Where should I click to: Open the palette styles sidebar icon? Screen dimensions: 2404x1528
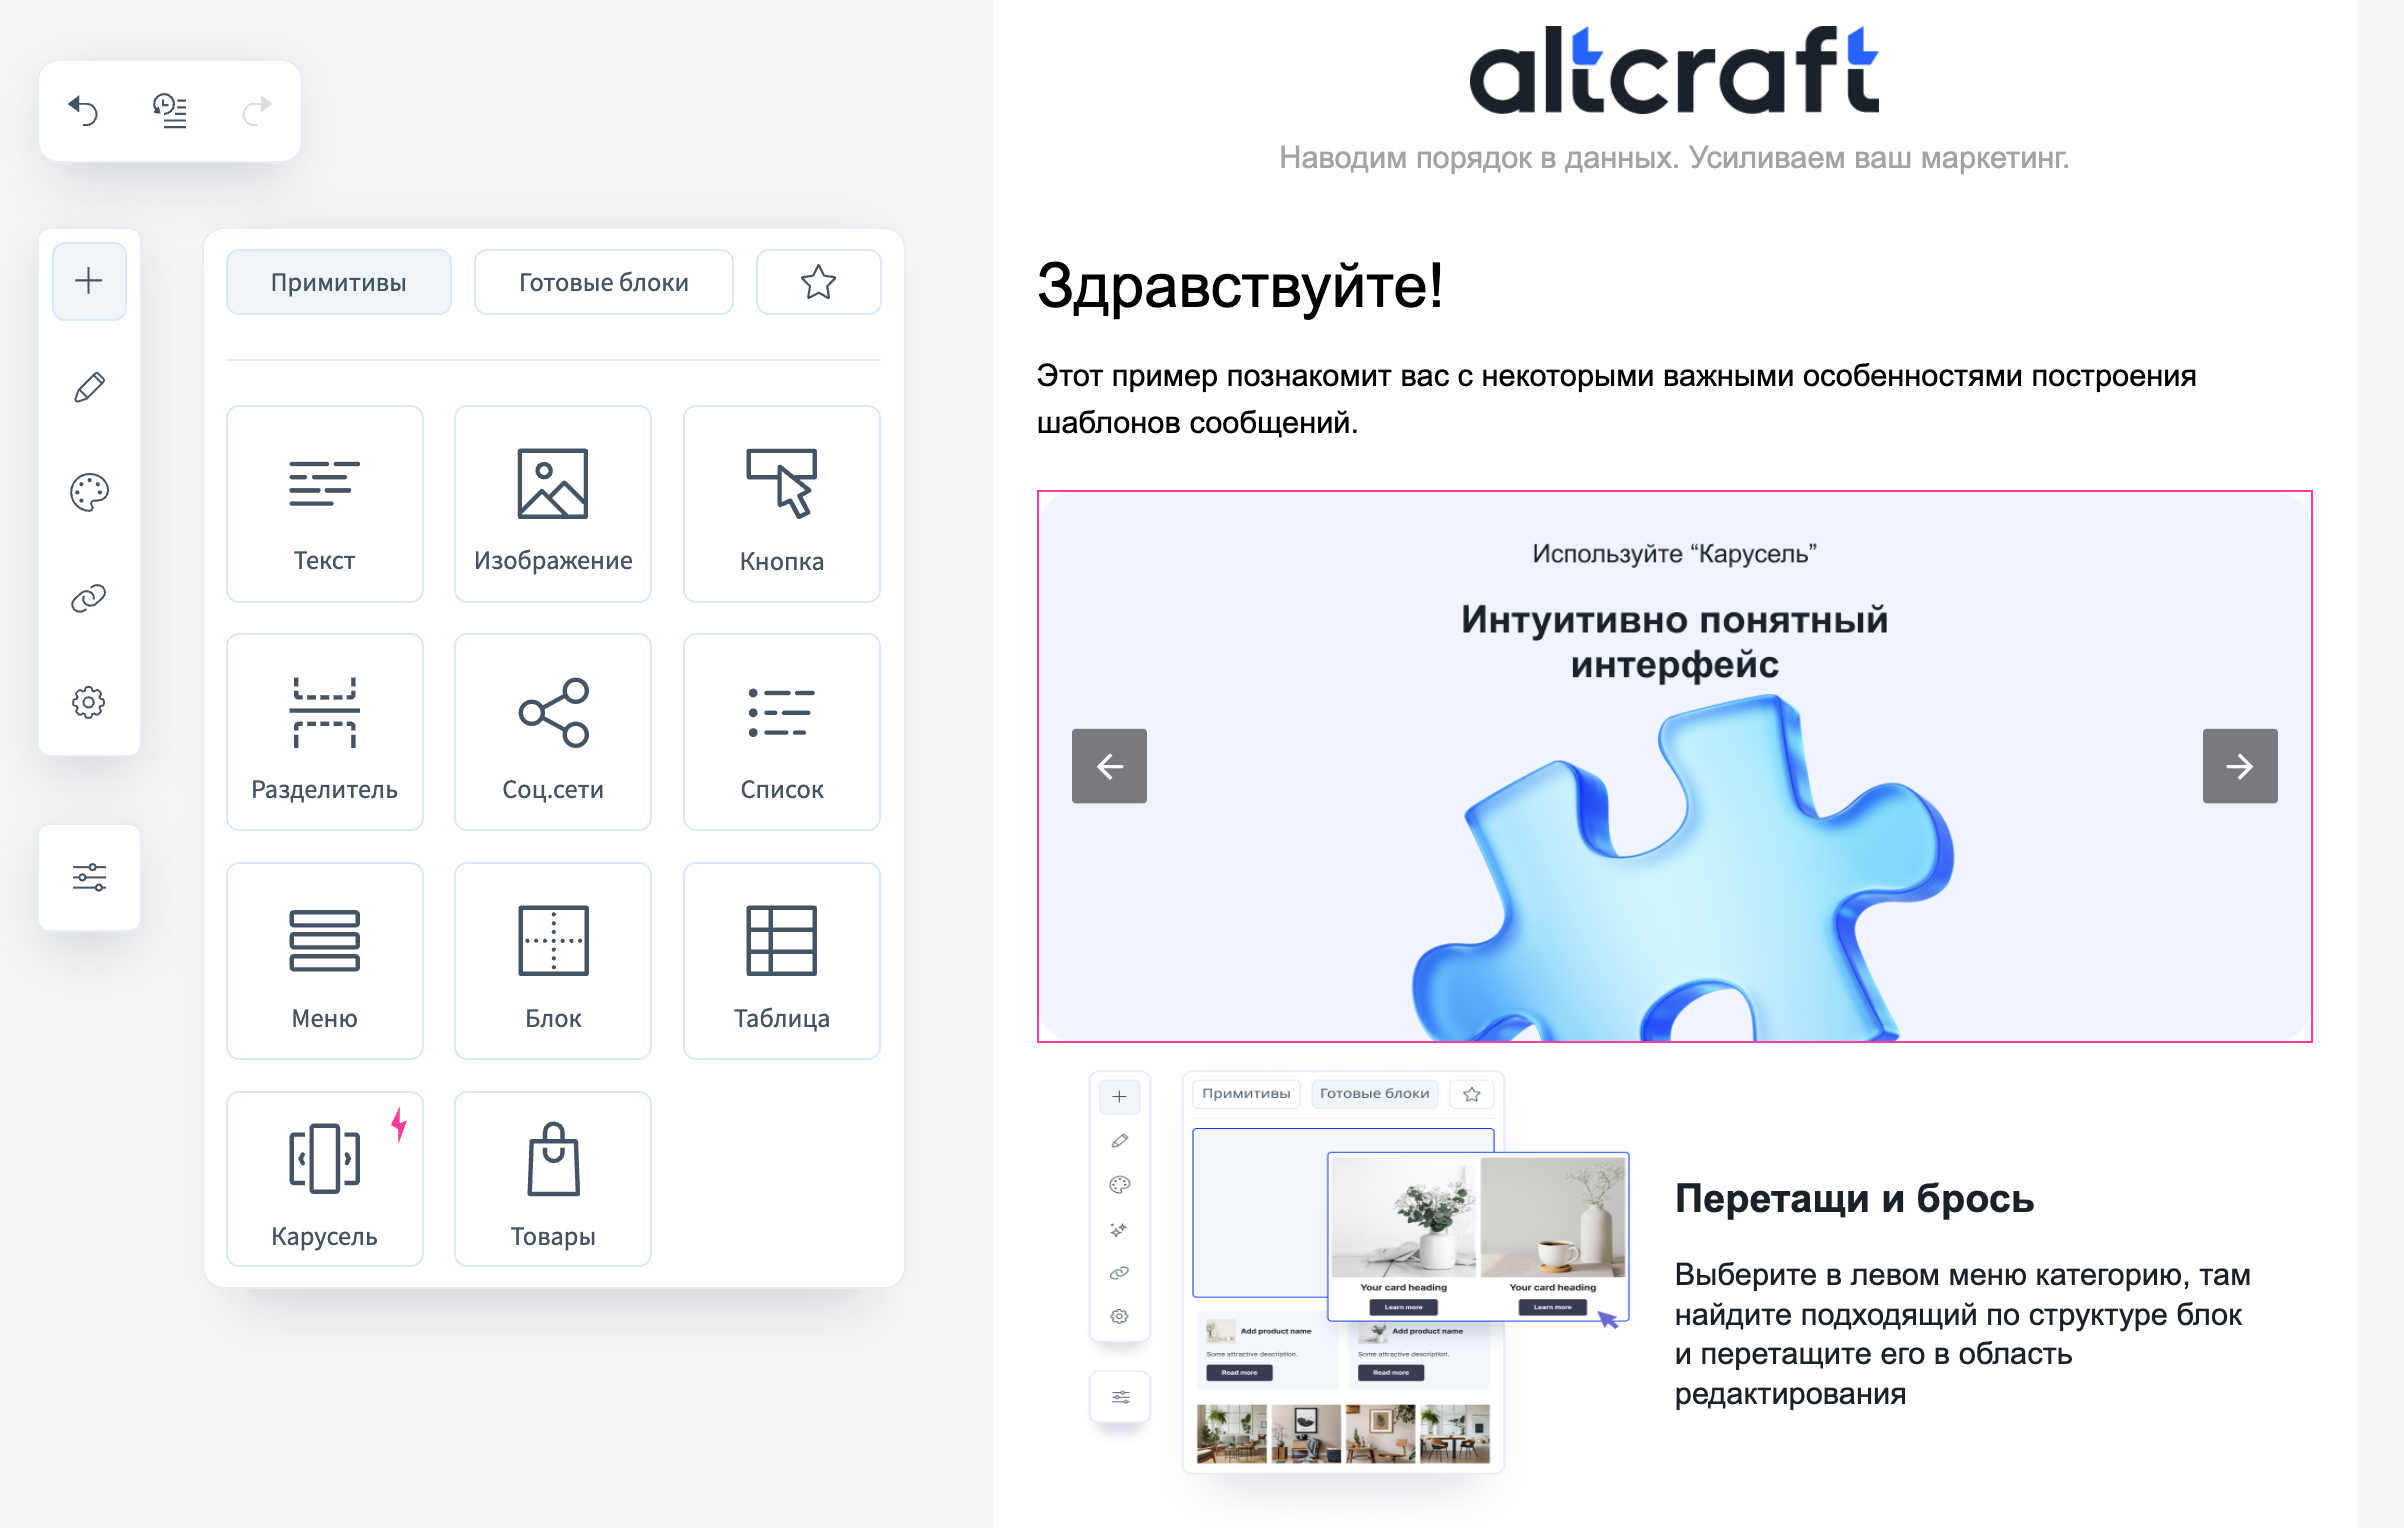[89, 492]
